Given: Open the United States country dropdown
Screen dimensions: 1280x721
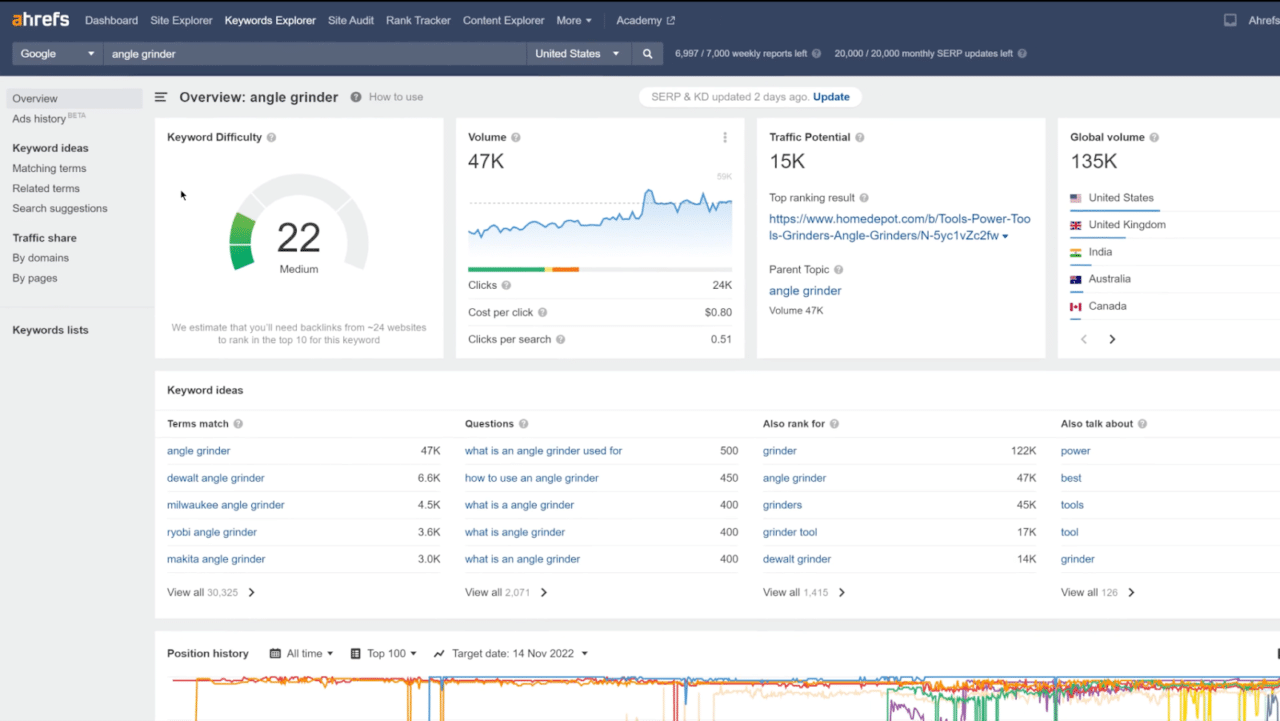Looking at the screenshot, I should tap(577, 54).
